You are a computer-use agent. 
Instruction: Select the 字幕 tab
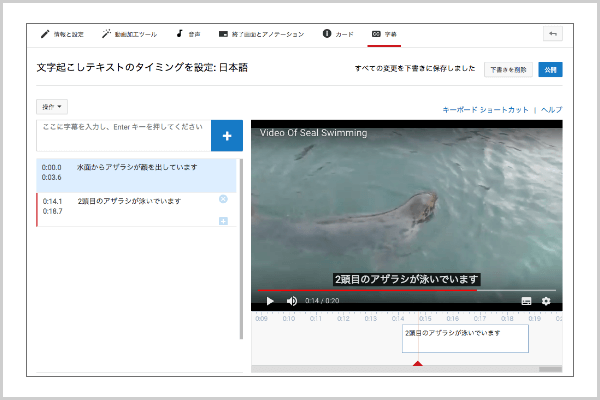point(384,34)
